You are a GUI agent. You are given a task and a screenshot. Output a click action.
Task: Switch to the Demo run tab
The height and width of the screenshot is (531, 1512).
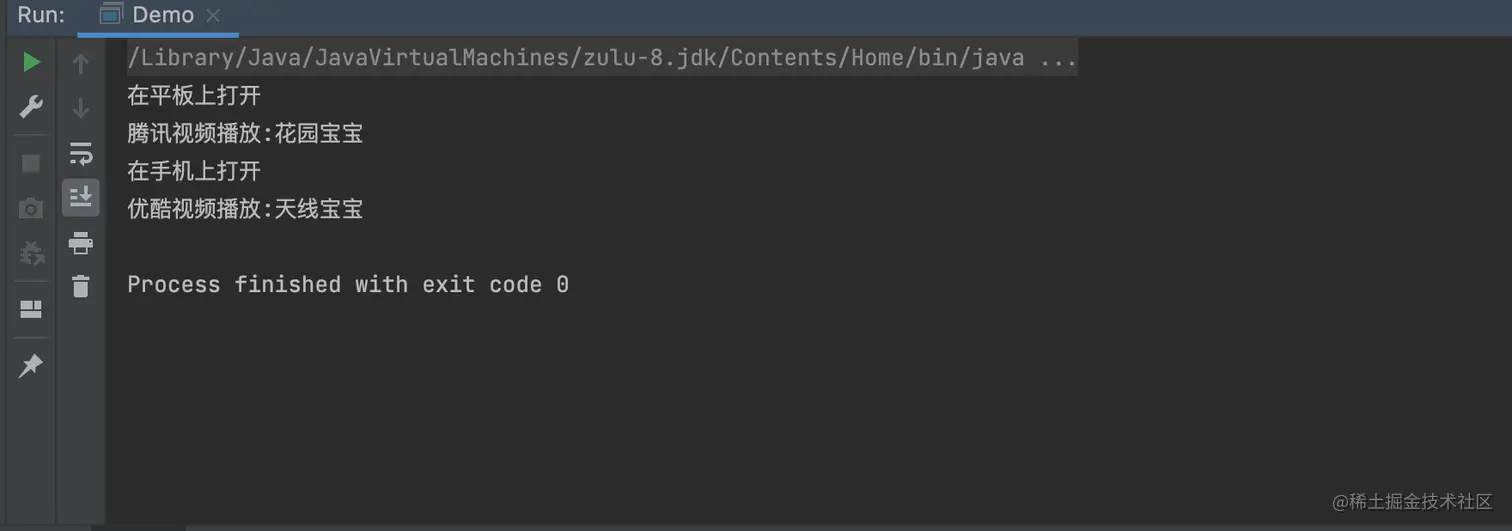pos(162,15)
